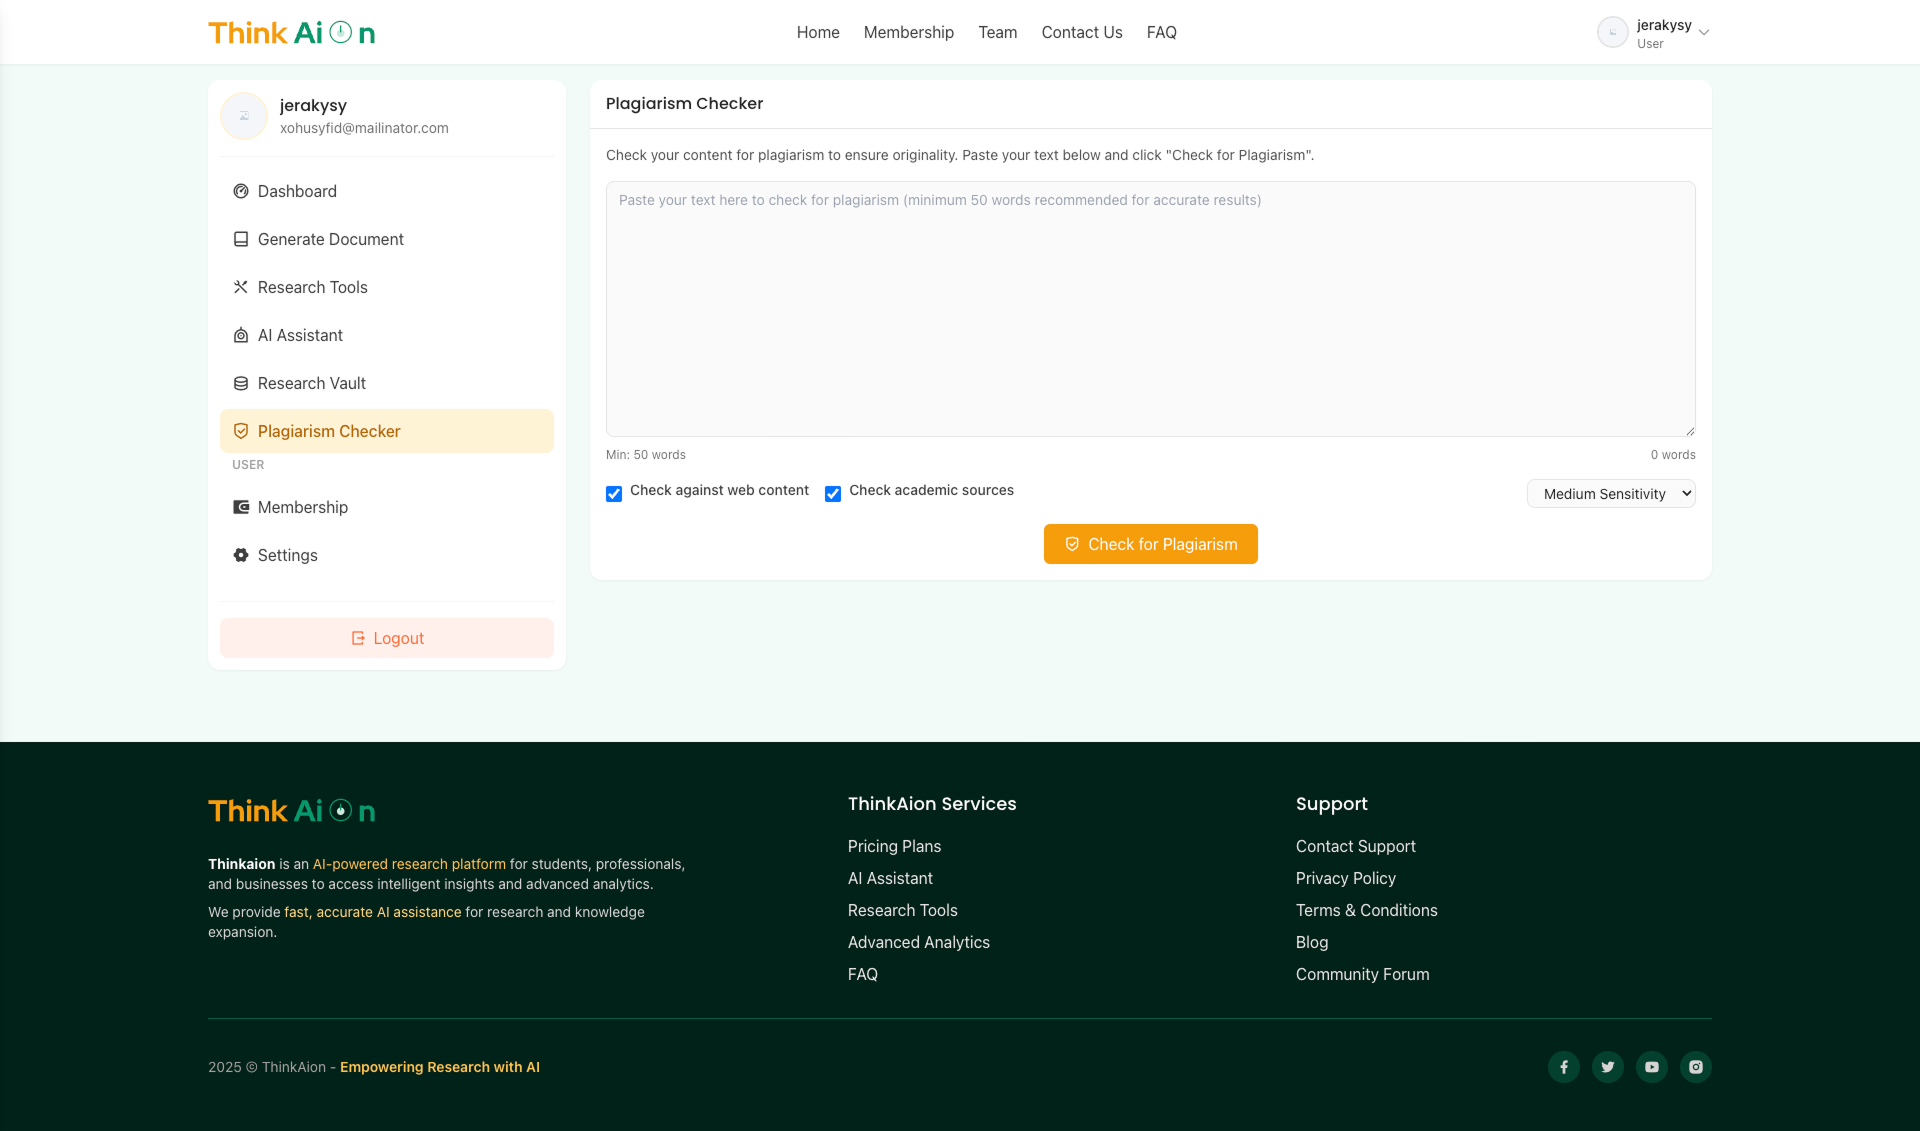This screenshot has height=1131, width=1920.
Task: Open the Contact Us menu item
Action: (x=1081, y=32)
